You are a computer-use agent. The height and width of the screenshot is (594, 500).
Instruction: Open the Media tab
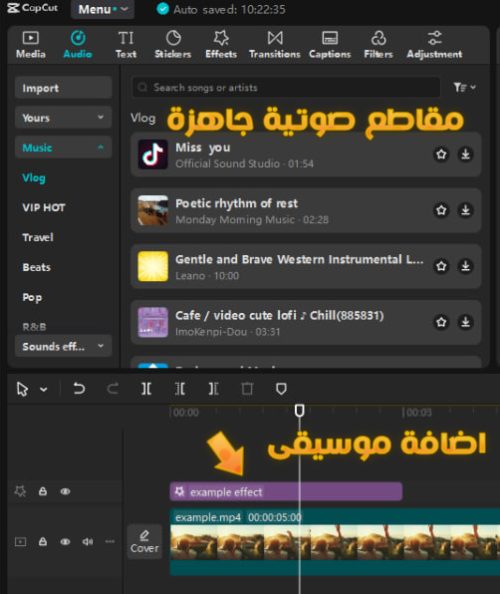[x=31, y=45]
